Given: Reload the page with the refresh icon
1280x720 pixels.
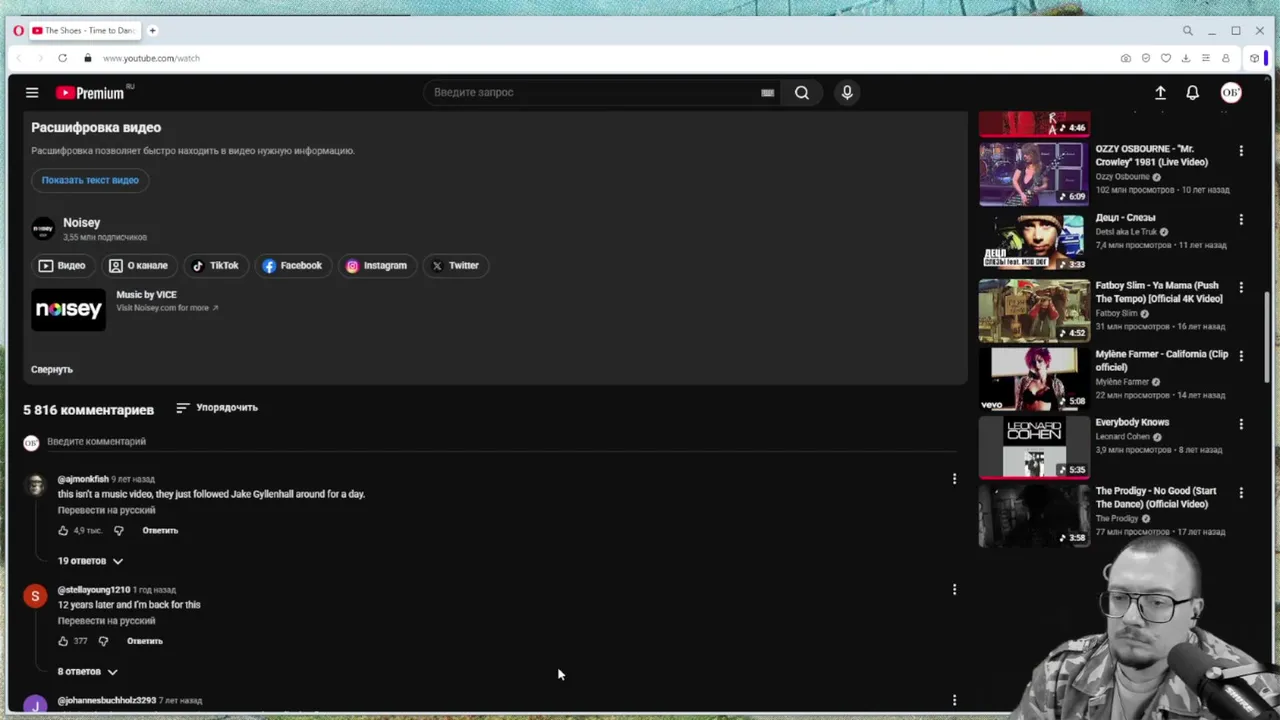Looking at the screenshot, I should 62,58.
